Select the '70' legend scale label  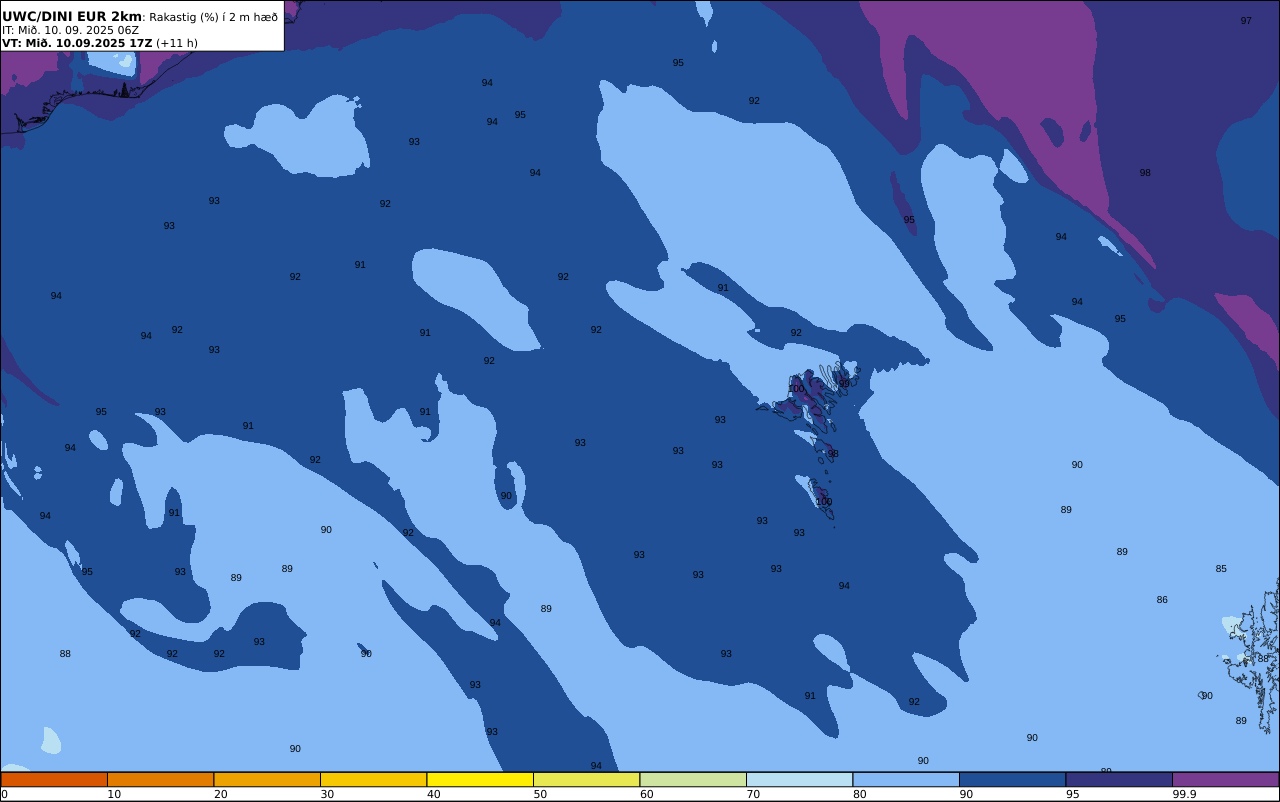pos(753,794)
